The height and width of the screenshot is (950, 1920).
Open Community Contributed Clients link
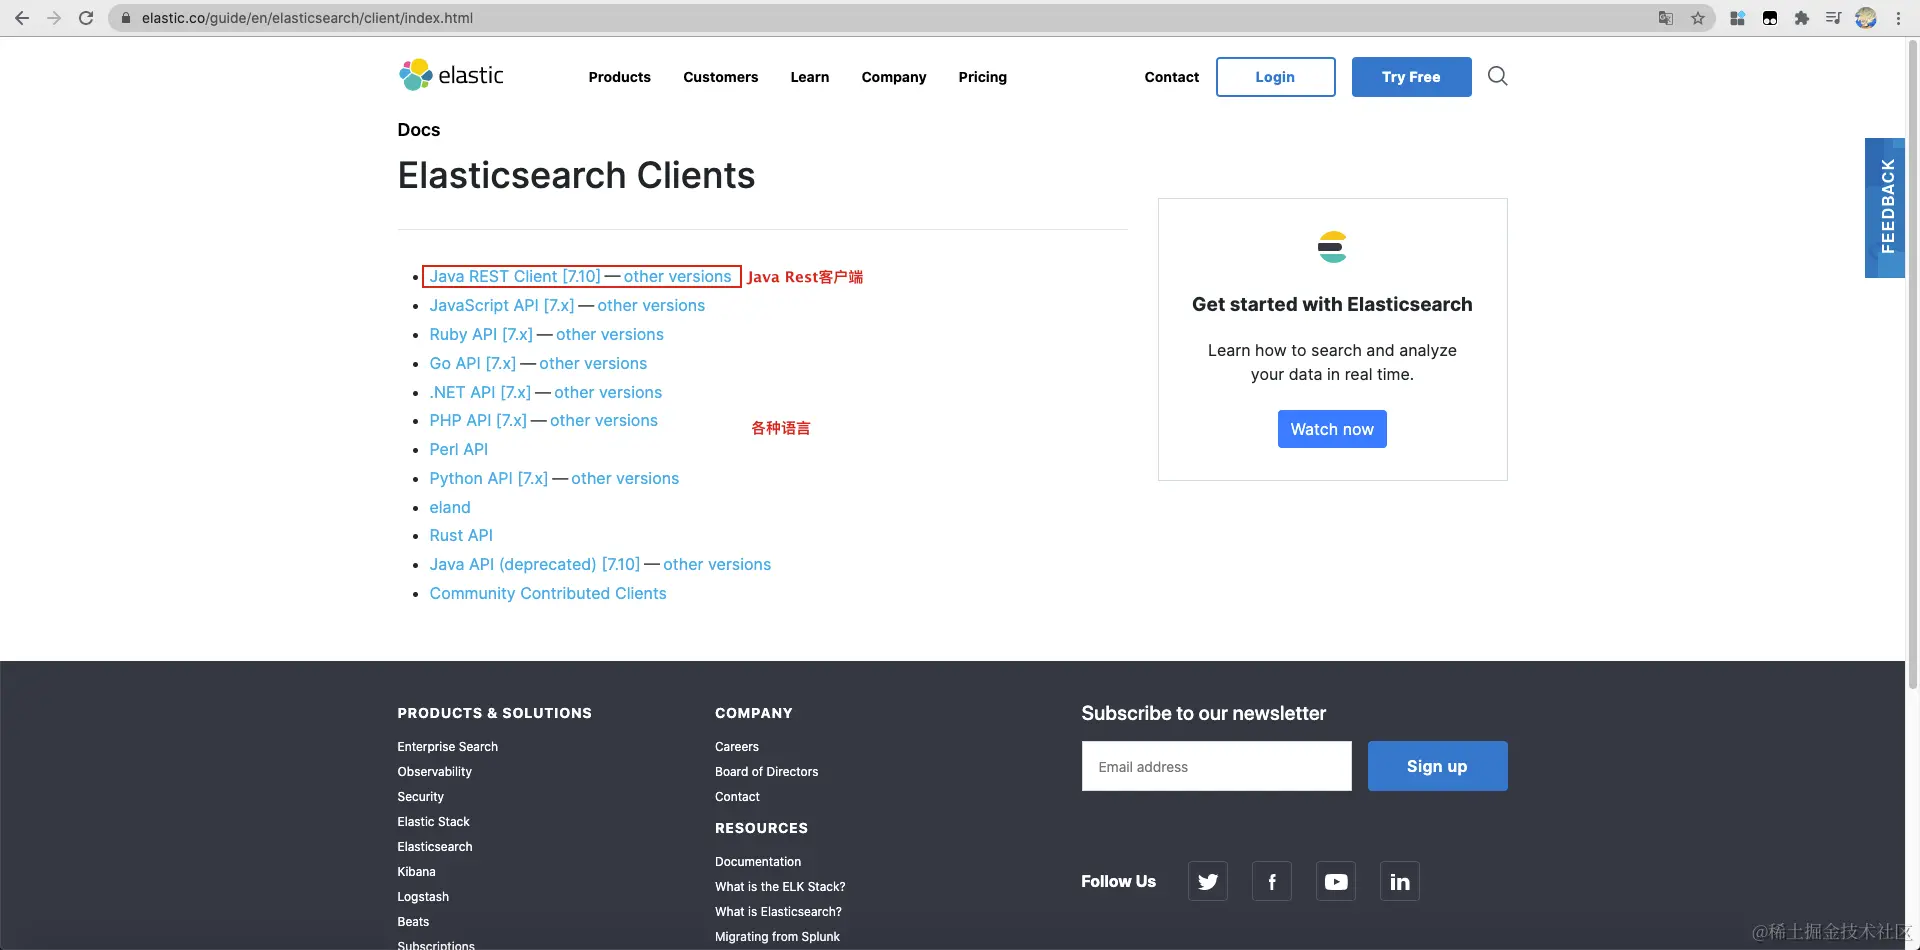click(548, 594)
